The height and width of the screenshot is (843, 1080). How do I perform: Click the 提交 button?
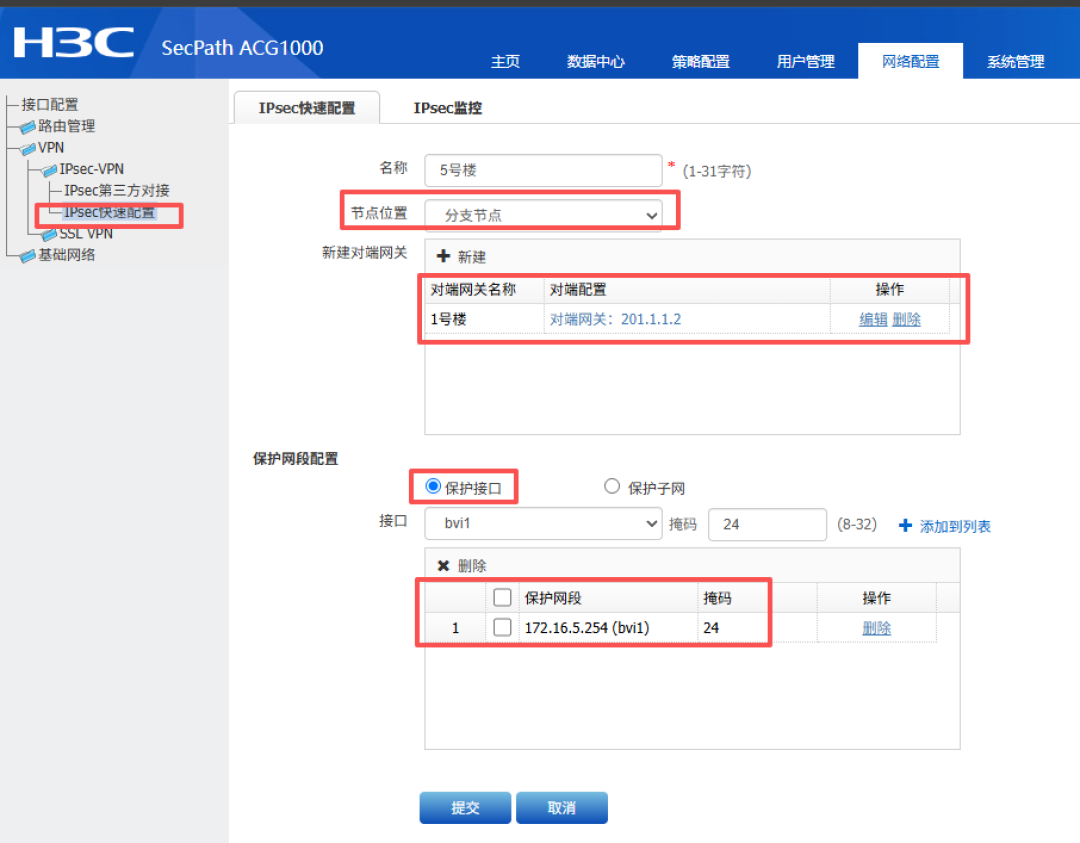(x=466, y=808)
